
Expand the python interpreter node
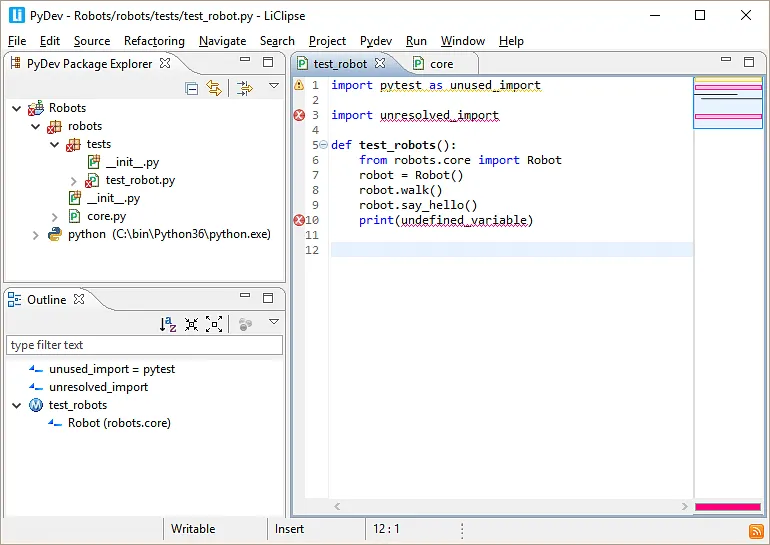(x=36, y=234)
